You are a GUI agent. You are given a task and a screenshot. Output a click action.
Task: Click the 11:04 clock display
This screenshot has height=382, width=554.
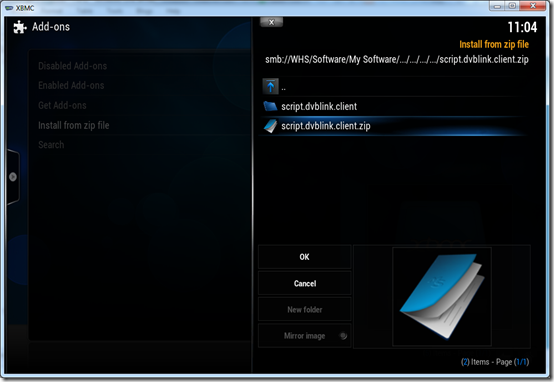(522, 27)
